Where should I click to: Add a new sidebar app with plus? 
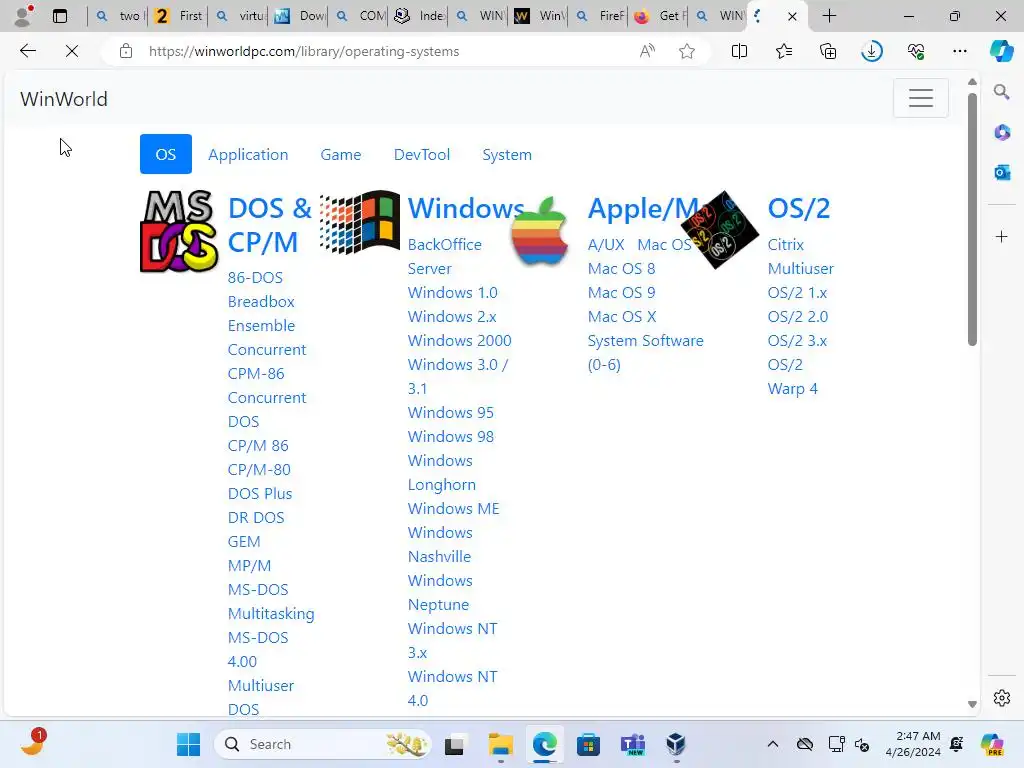[x=1002, y=236]
